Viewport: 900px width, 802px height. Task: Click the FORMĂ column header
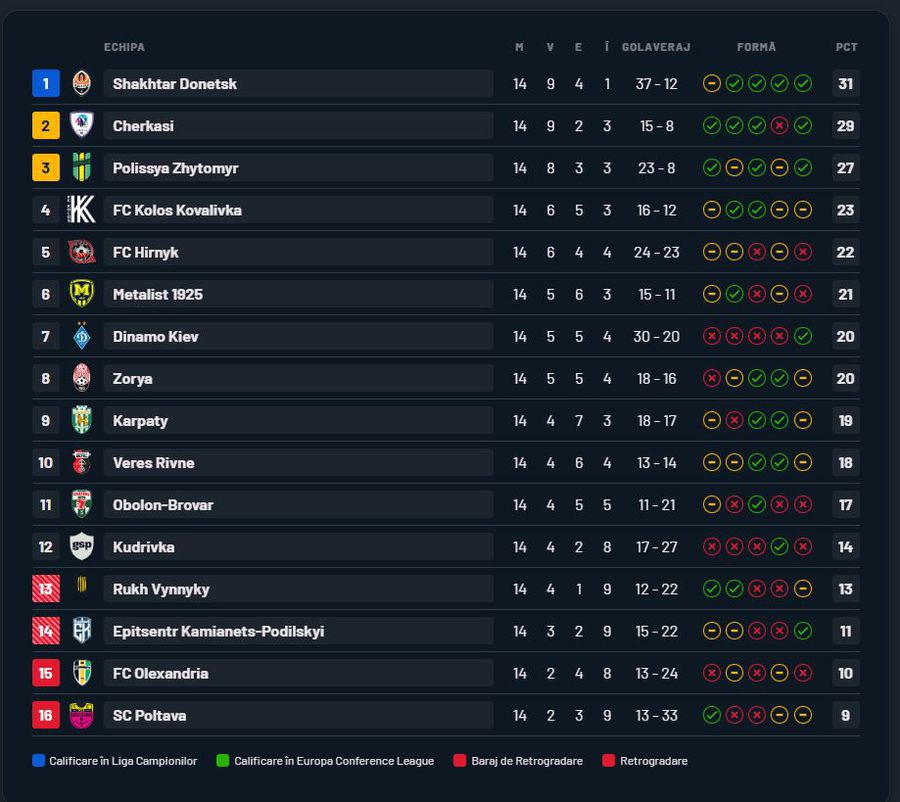(756, 47)
